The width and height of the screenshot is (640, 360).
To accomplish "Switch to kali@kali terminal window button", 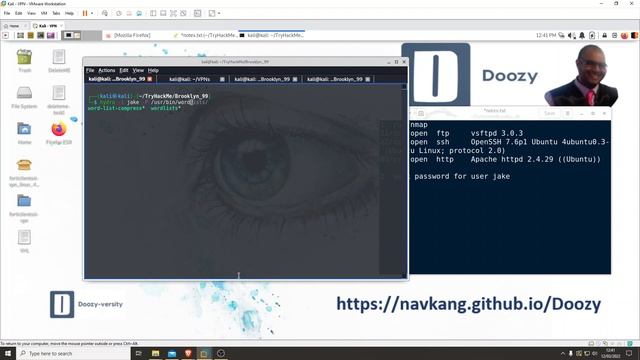I will point(272,36).
